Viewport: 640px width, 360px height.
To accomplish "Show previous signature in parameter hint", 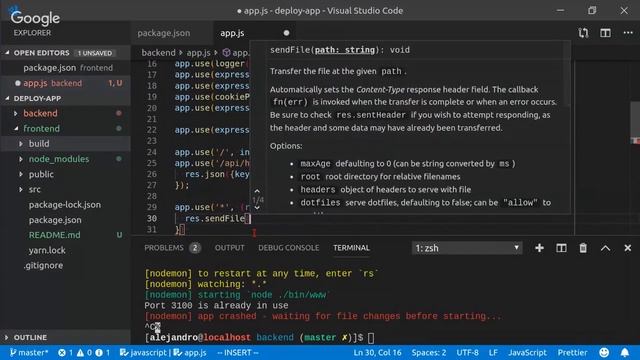I will click(x=257, y=191).
